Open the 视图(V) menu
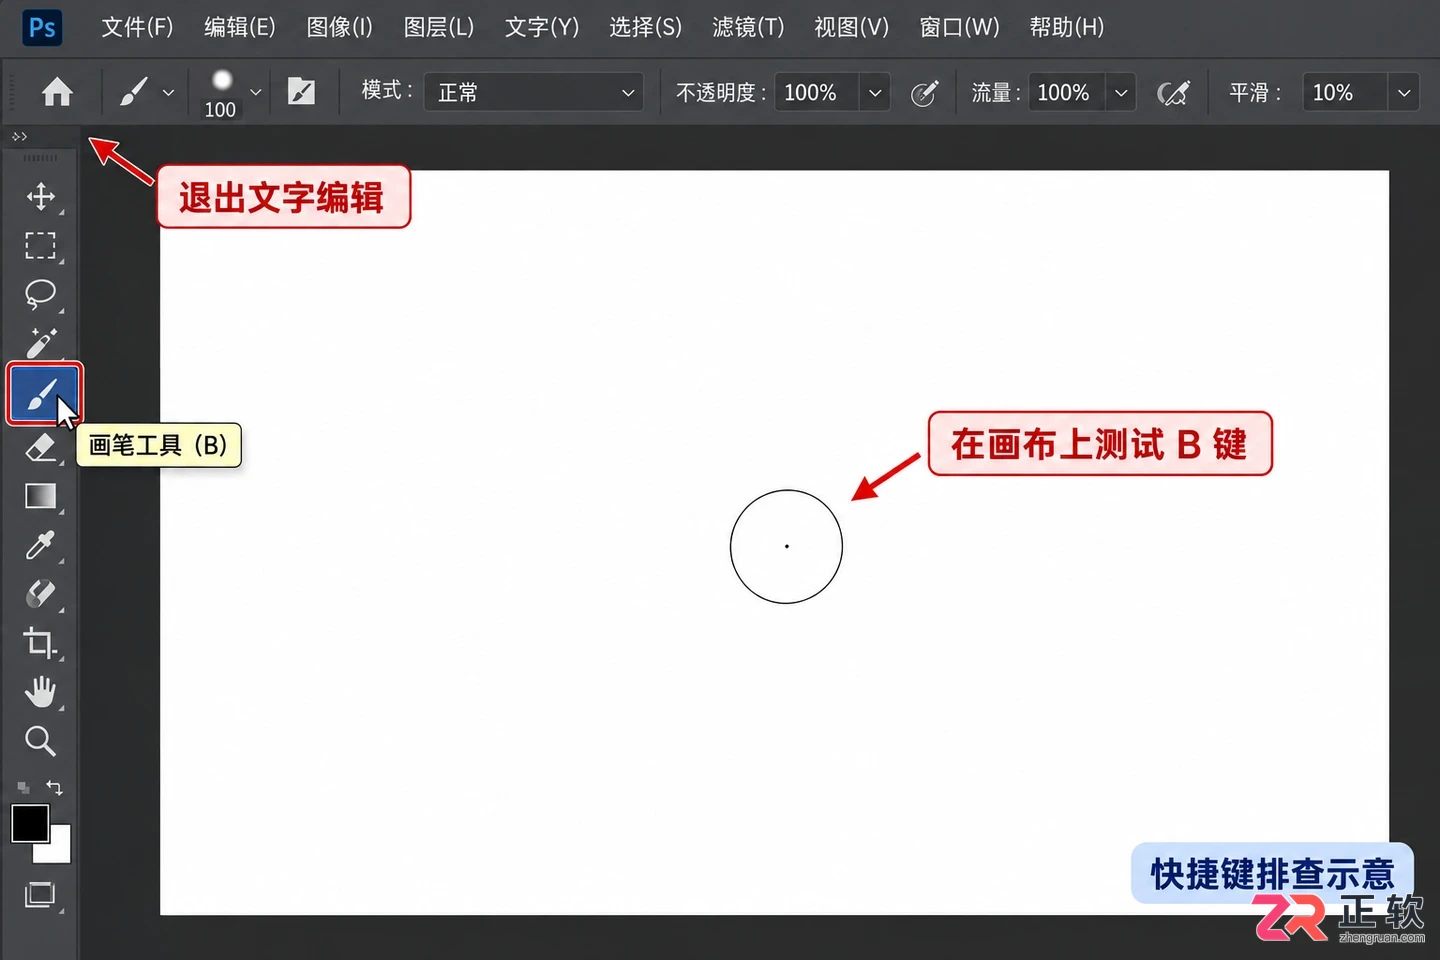Image resolution: width=1440 pixels, height=960 pixels. pos(851,27)
